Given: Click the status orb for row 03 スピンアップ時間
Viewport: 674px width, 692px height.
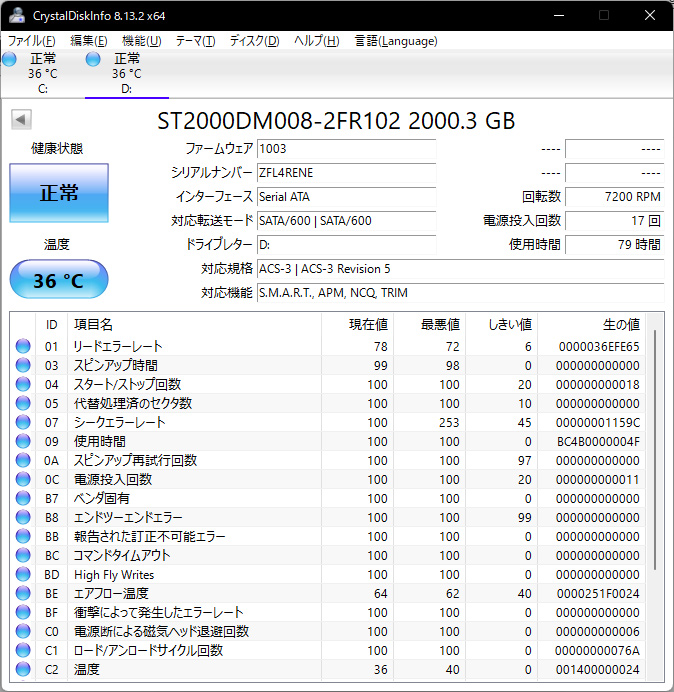Looking at the screenshot, I should click(23, 365).
